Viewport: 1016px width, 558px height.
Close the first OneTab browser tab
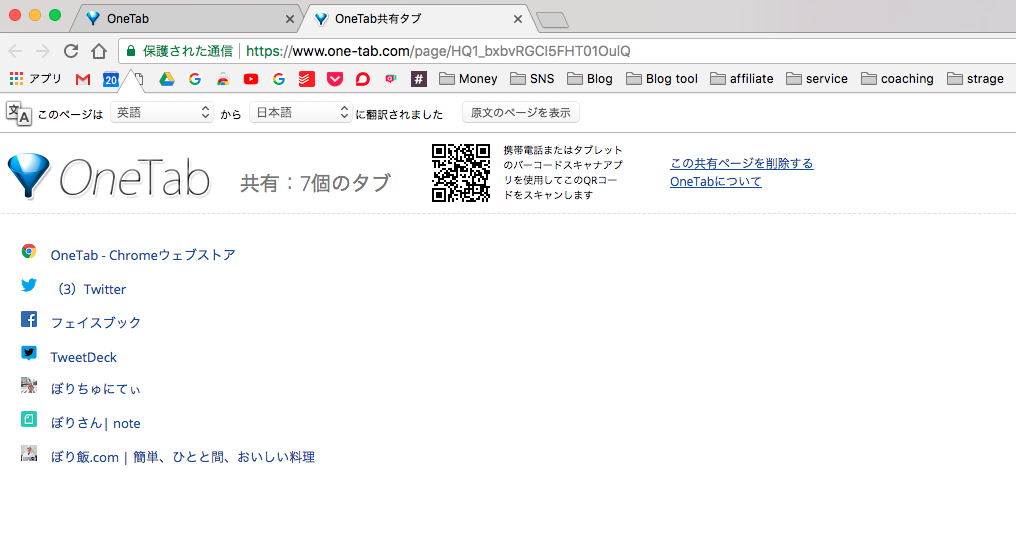pos(290,19)
